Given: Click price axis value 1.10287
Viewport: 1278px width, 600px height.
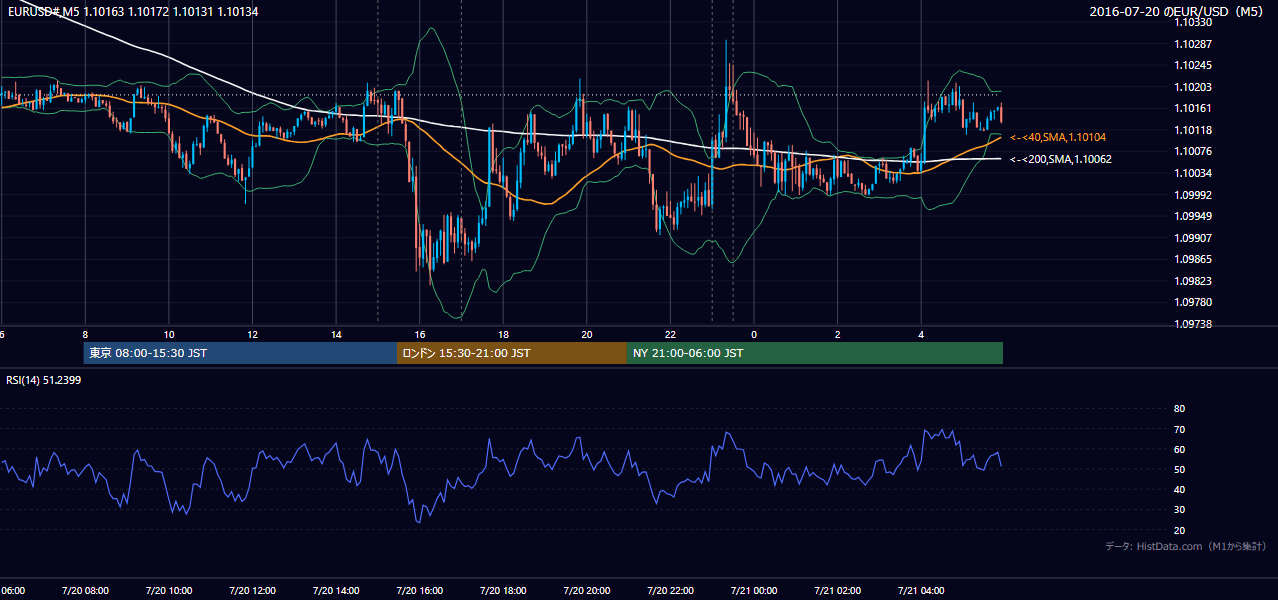Looking at the screenshot, I should click(x=1194, y=44).
